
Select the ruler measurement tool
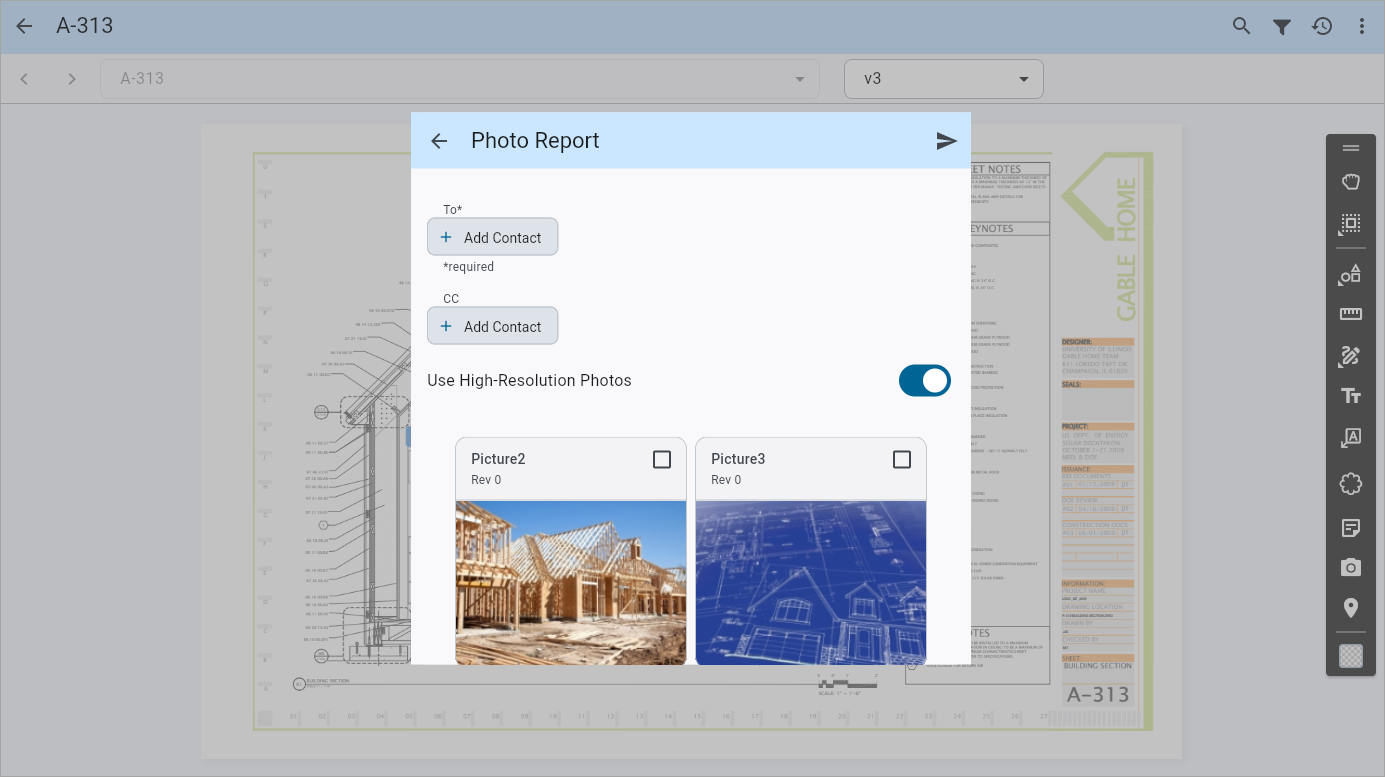point(1351,314)
